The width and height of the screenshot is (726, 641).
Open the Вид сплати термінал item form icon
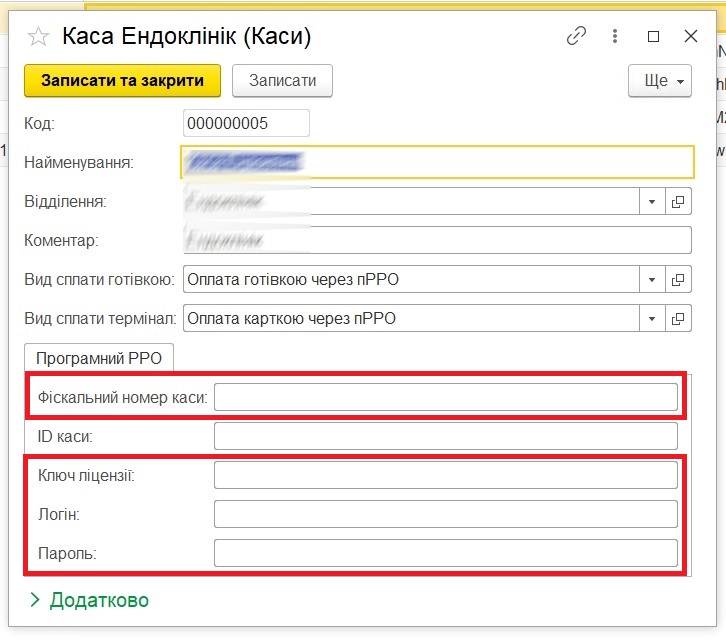point(679,319)
